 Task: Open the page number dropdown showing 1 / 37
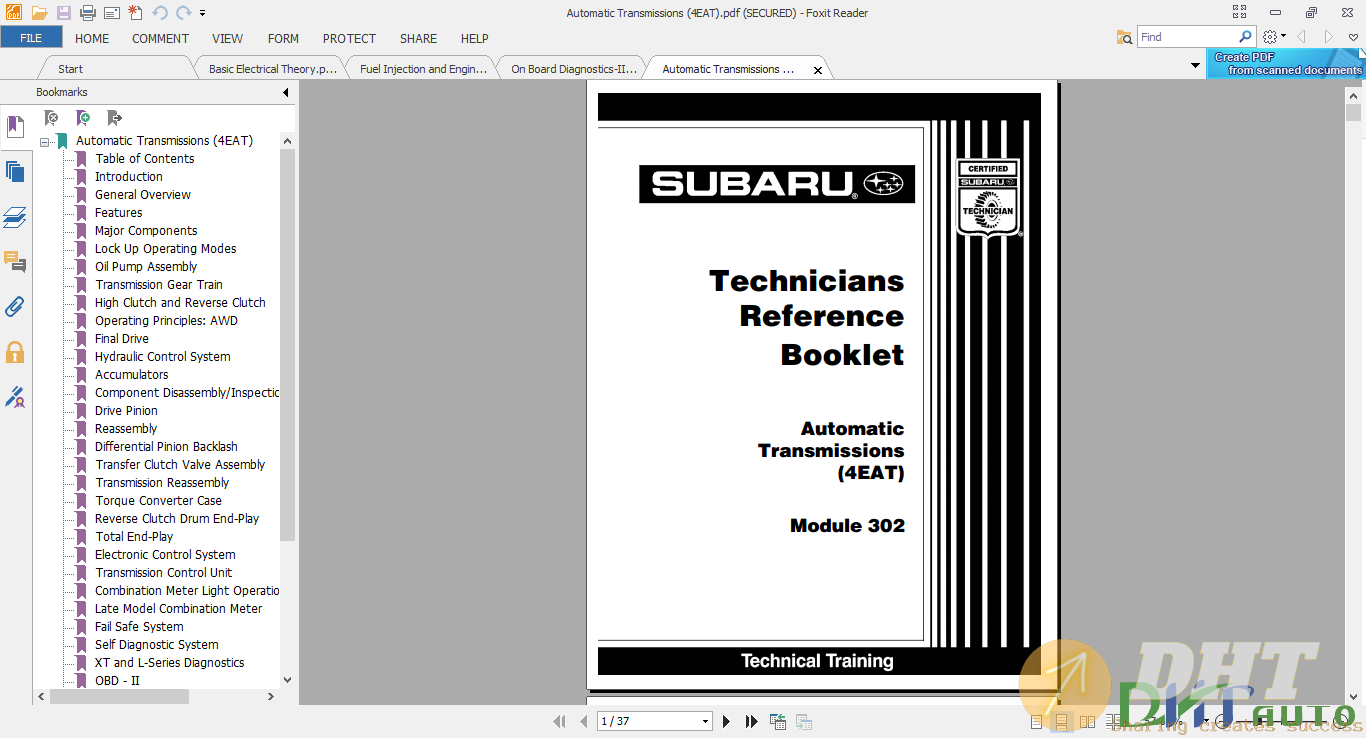(705, 721)
